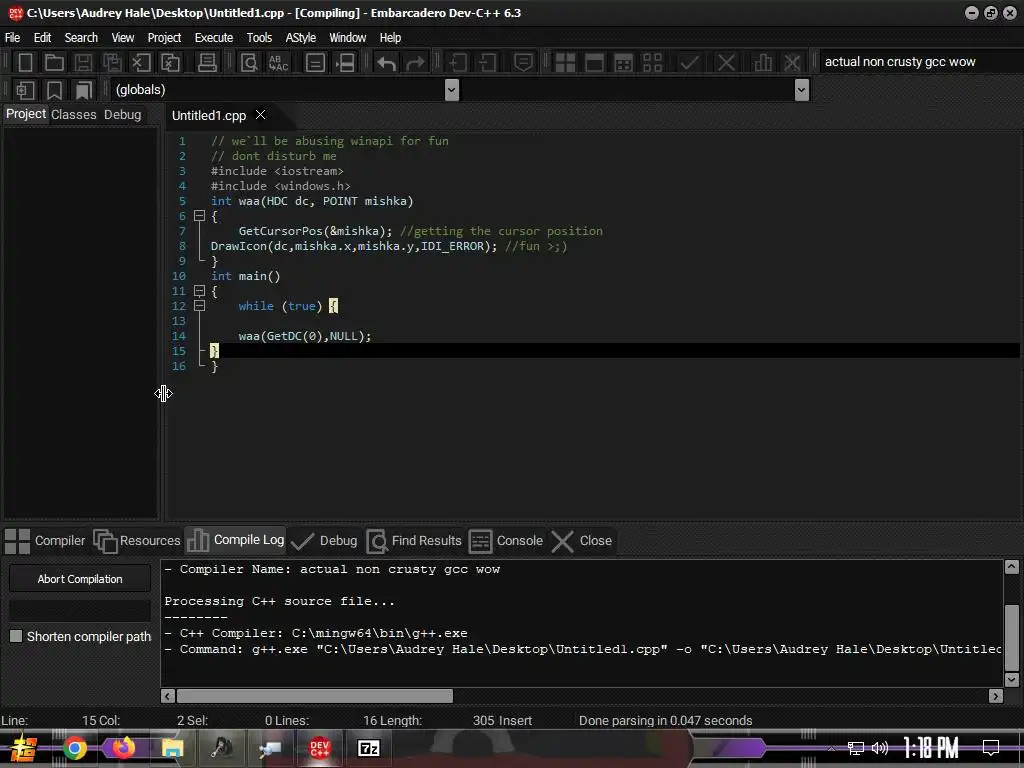Click the Stop Execution X icon
Image resolution: width=1024 pixels, height=768 pixels.
click(726, 63)
